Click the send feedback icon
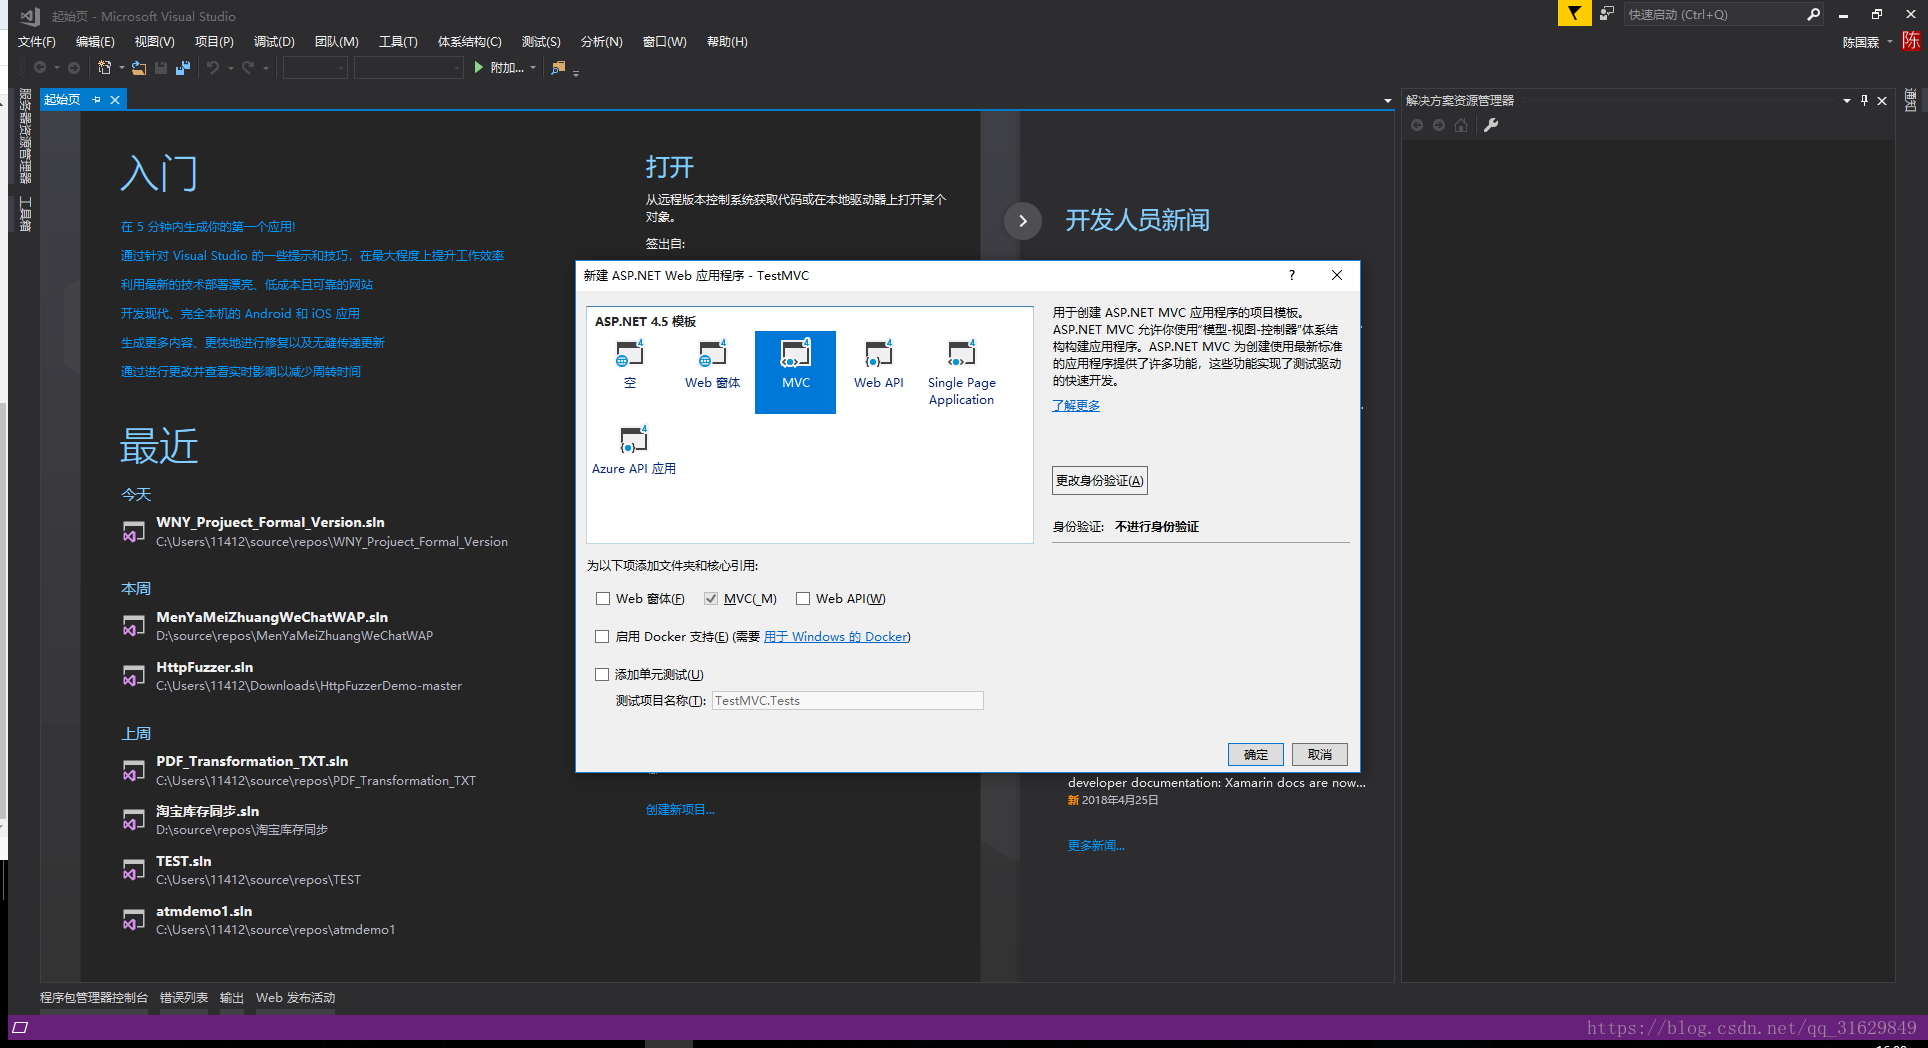The width and height of the screenshot is (1928, 1048). coord(1606,14)
